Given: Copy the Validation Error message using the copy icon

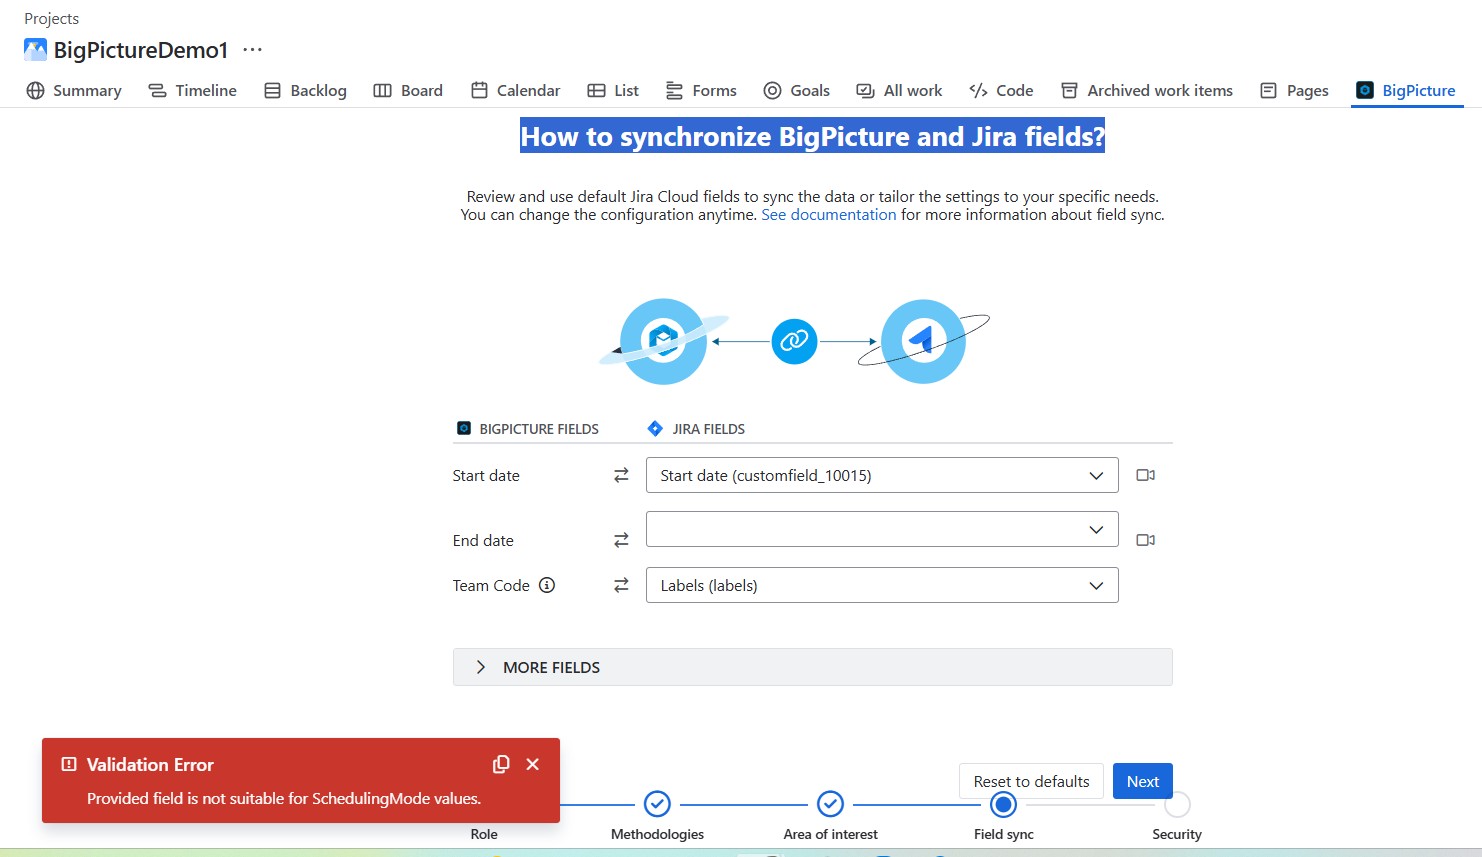Looking at the screenshot, I should click(x=501, y=763).
